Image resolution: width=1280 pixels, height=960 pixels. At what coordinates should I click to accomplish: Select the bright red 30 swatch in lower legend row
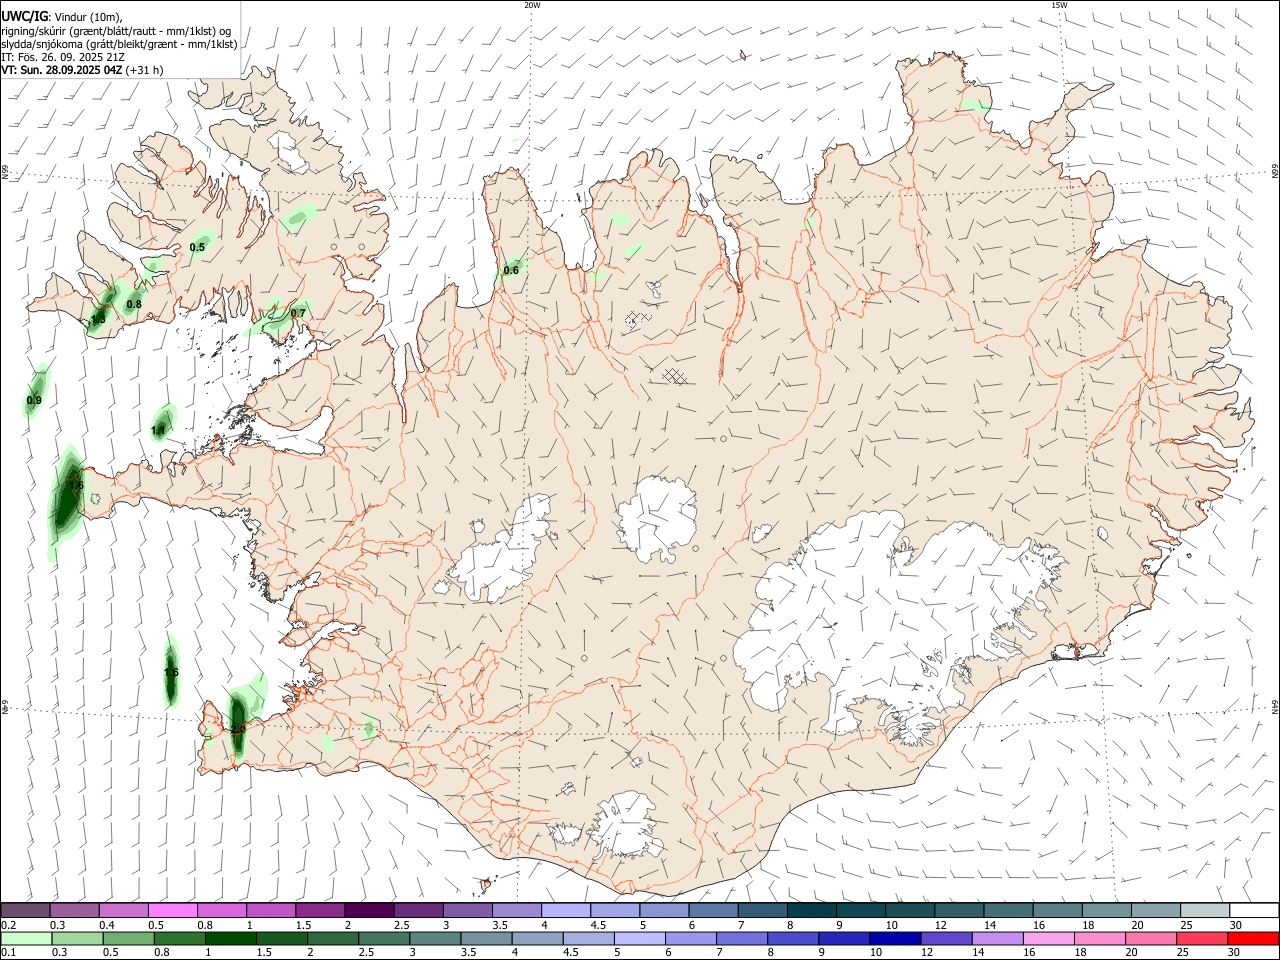tap(1253, 938)
